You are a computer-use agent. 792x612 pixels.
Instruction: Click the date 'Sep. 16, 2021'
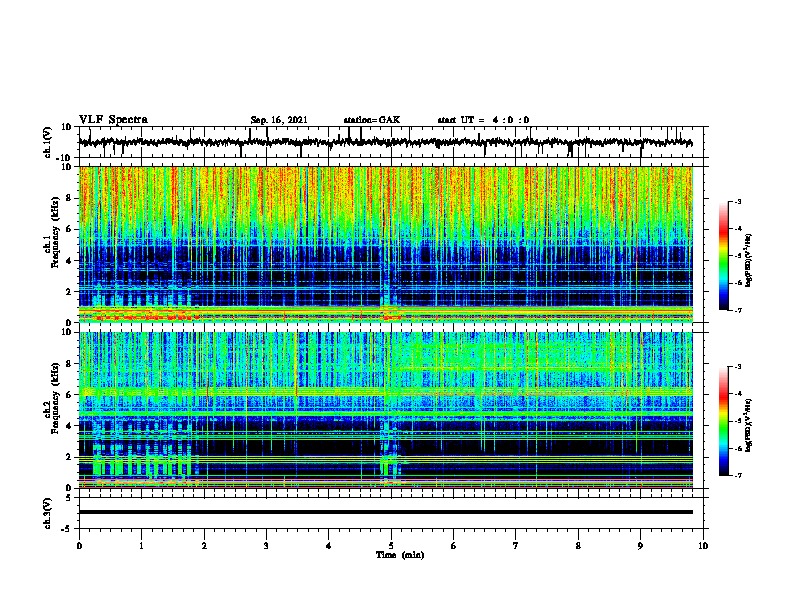(279, 120)
